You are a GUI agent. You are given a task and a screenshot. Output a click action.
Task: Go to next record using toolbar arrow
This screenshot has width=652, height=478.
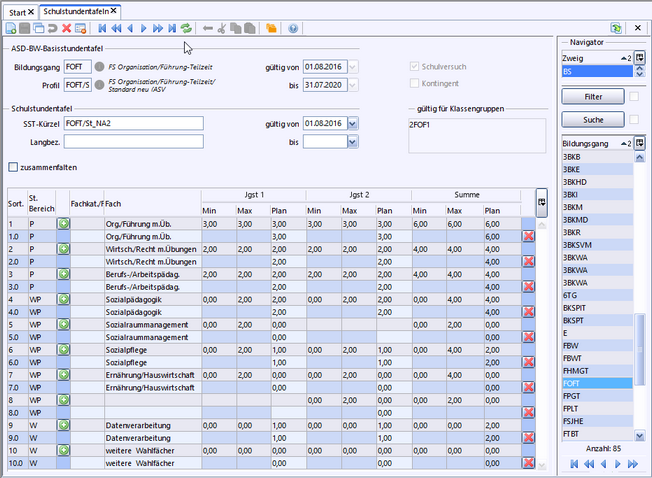coord(145,29)
